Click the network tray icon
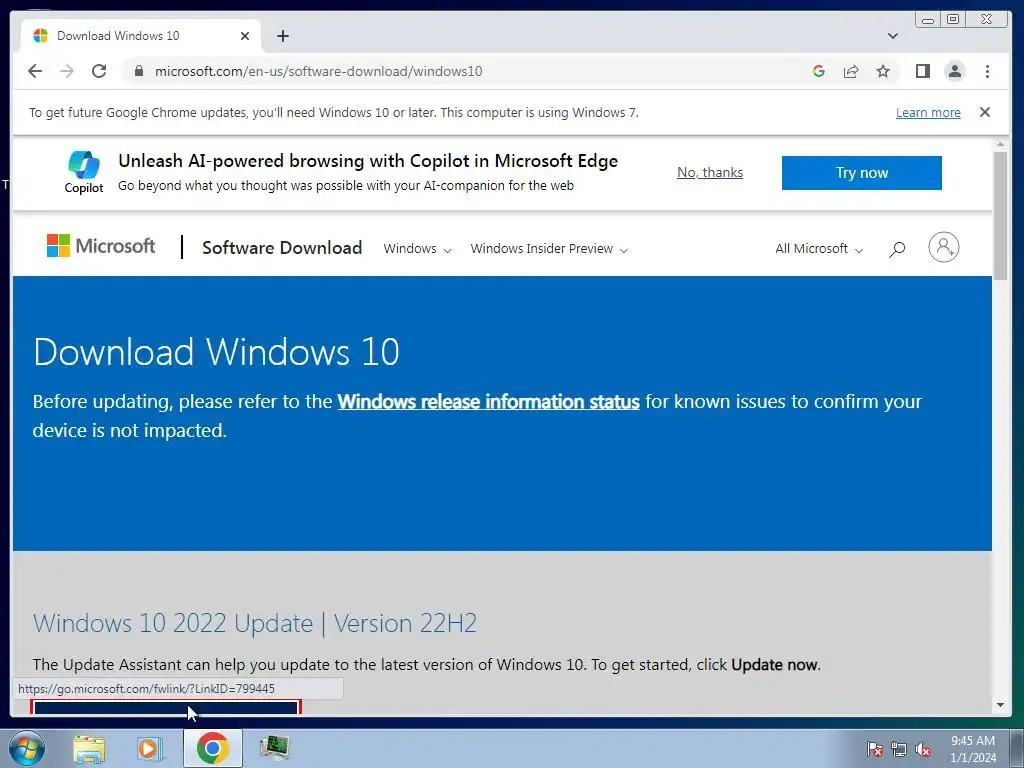Viewport: 1024px width, 768px height. [x=899, y=749]
